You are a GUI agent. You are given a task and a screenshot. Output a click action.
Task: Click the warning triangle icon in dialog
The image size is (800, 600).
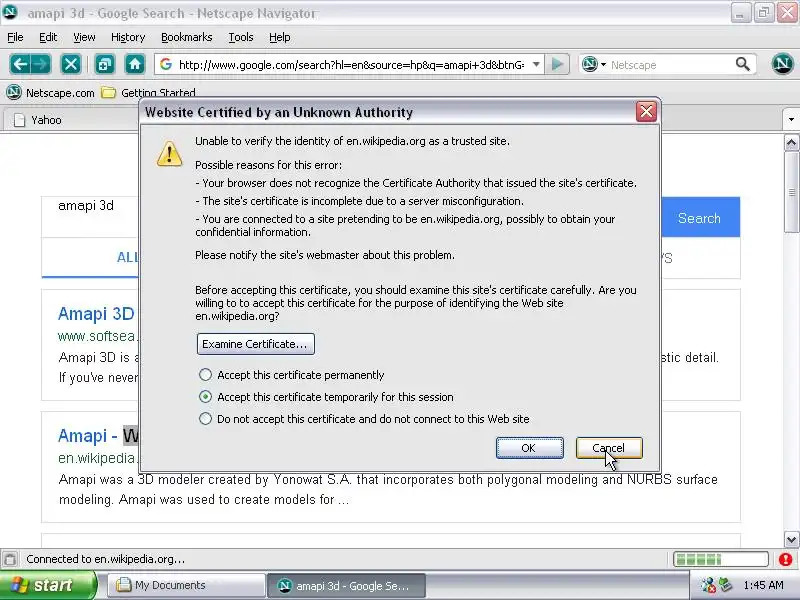169,154
